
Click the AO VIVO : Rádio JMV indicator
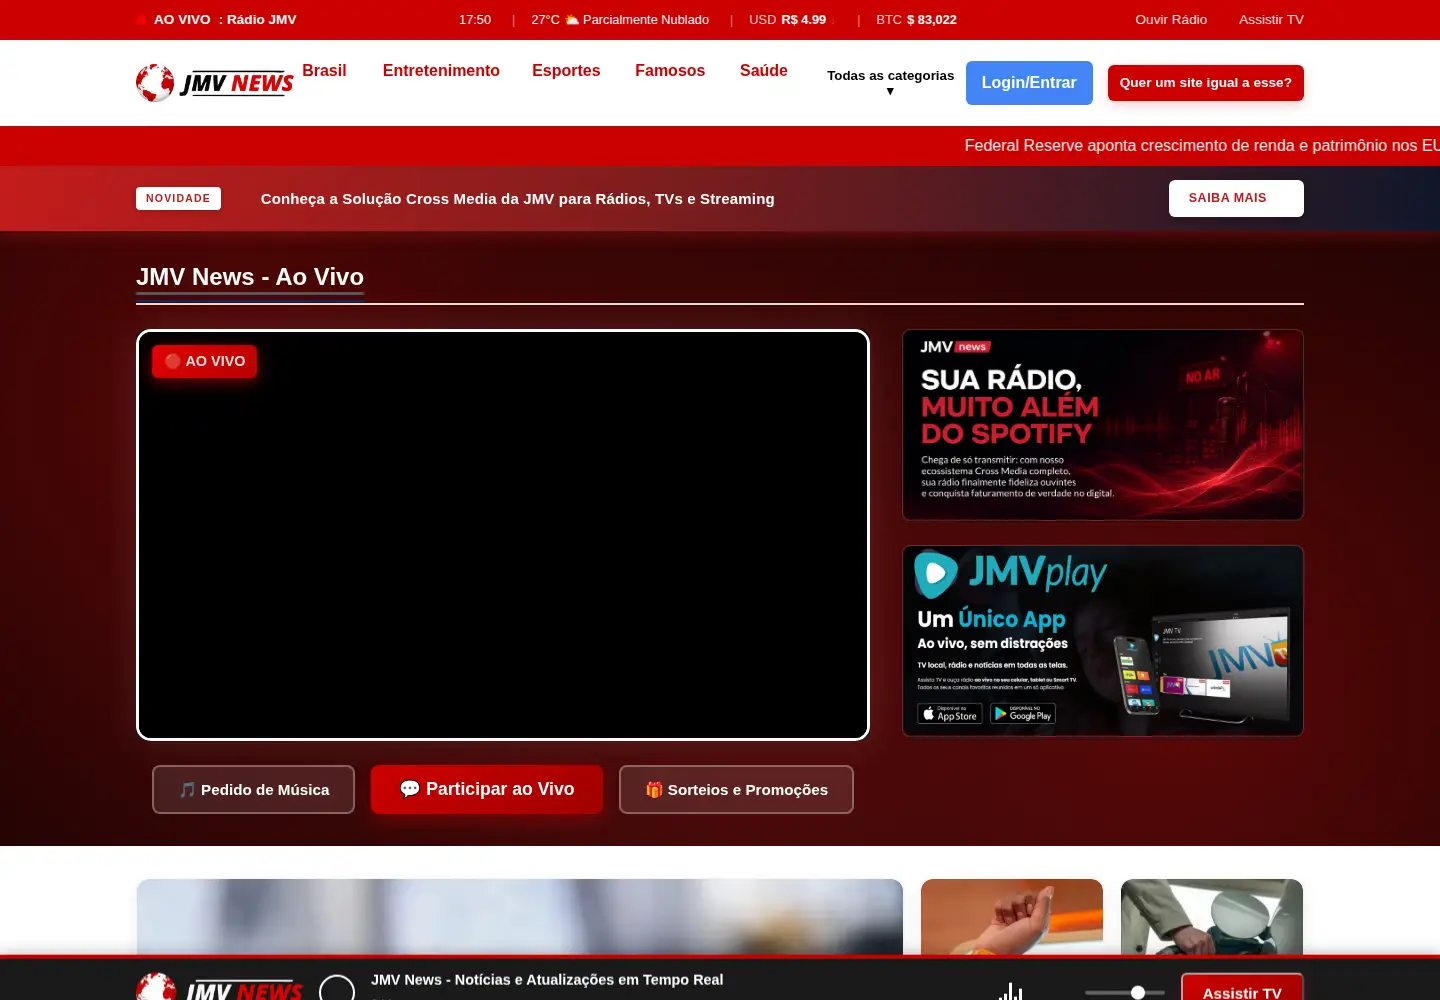[x=217, y=20]
